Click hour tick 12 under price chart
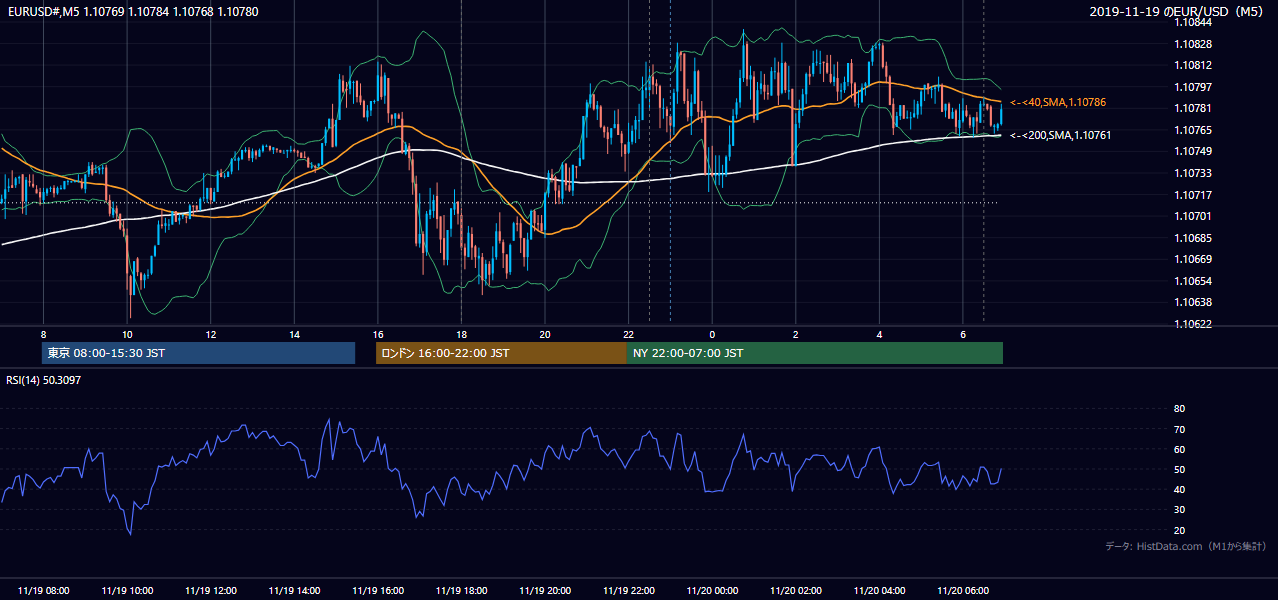This screenshot has height=600, width=1278. tap(211, 334)
